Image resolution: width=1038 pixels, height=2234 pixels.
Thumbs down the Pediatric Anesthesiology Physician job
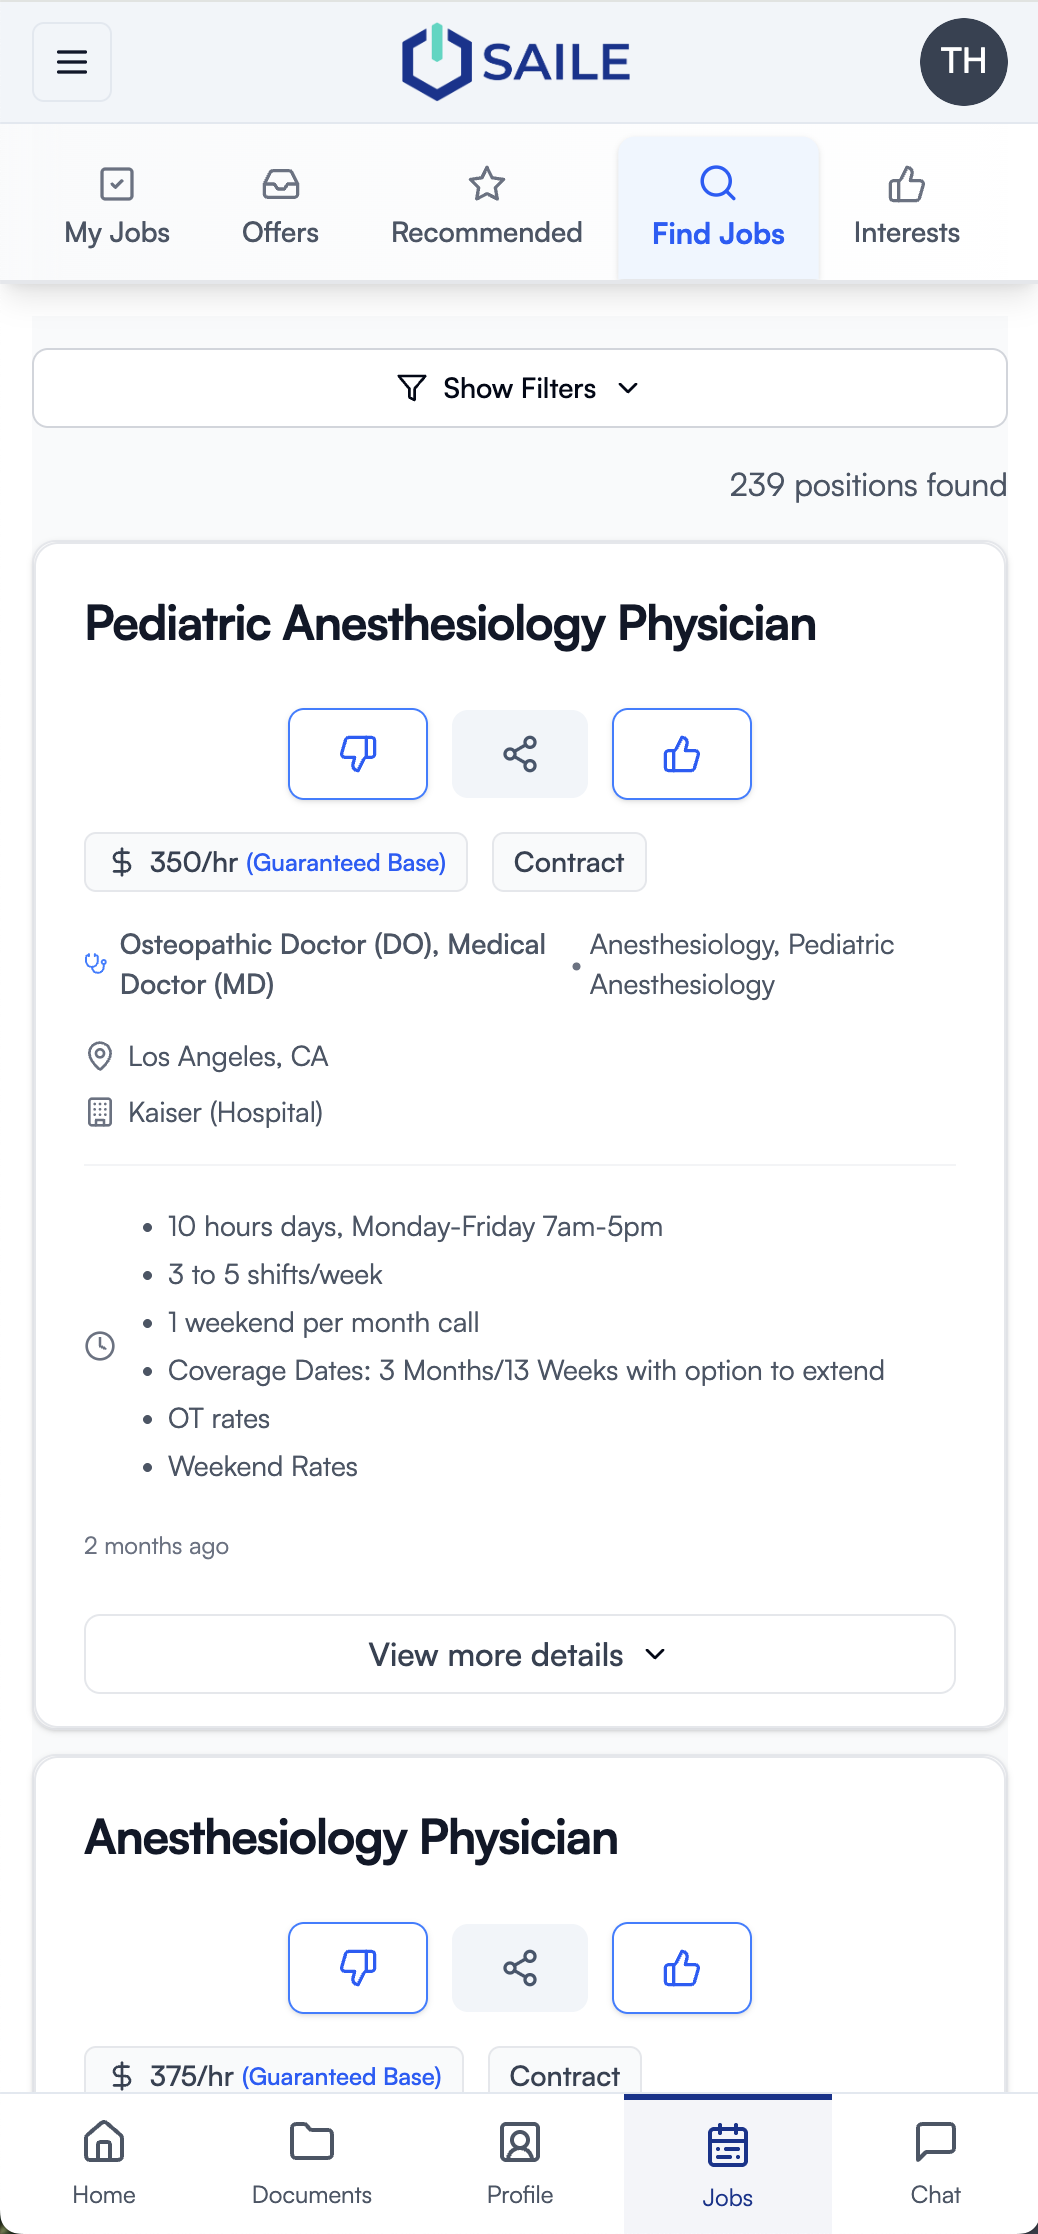click(x=358, y=754)
